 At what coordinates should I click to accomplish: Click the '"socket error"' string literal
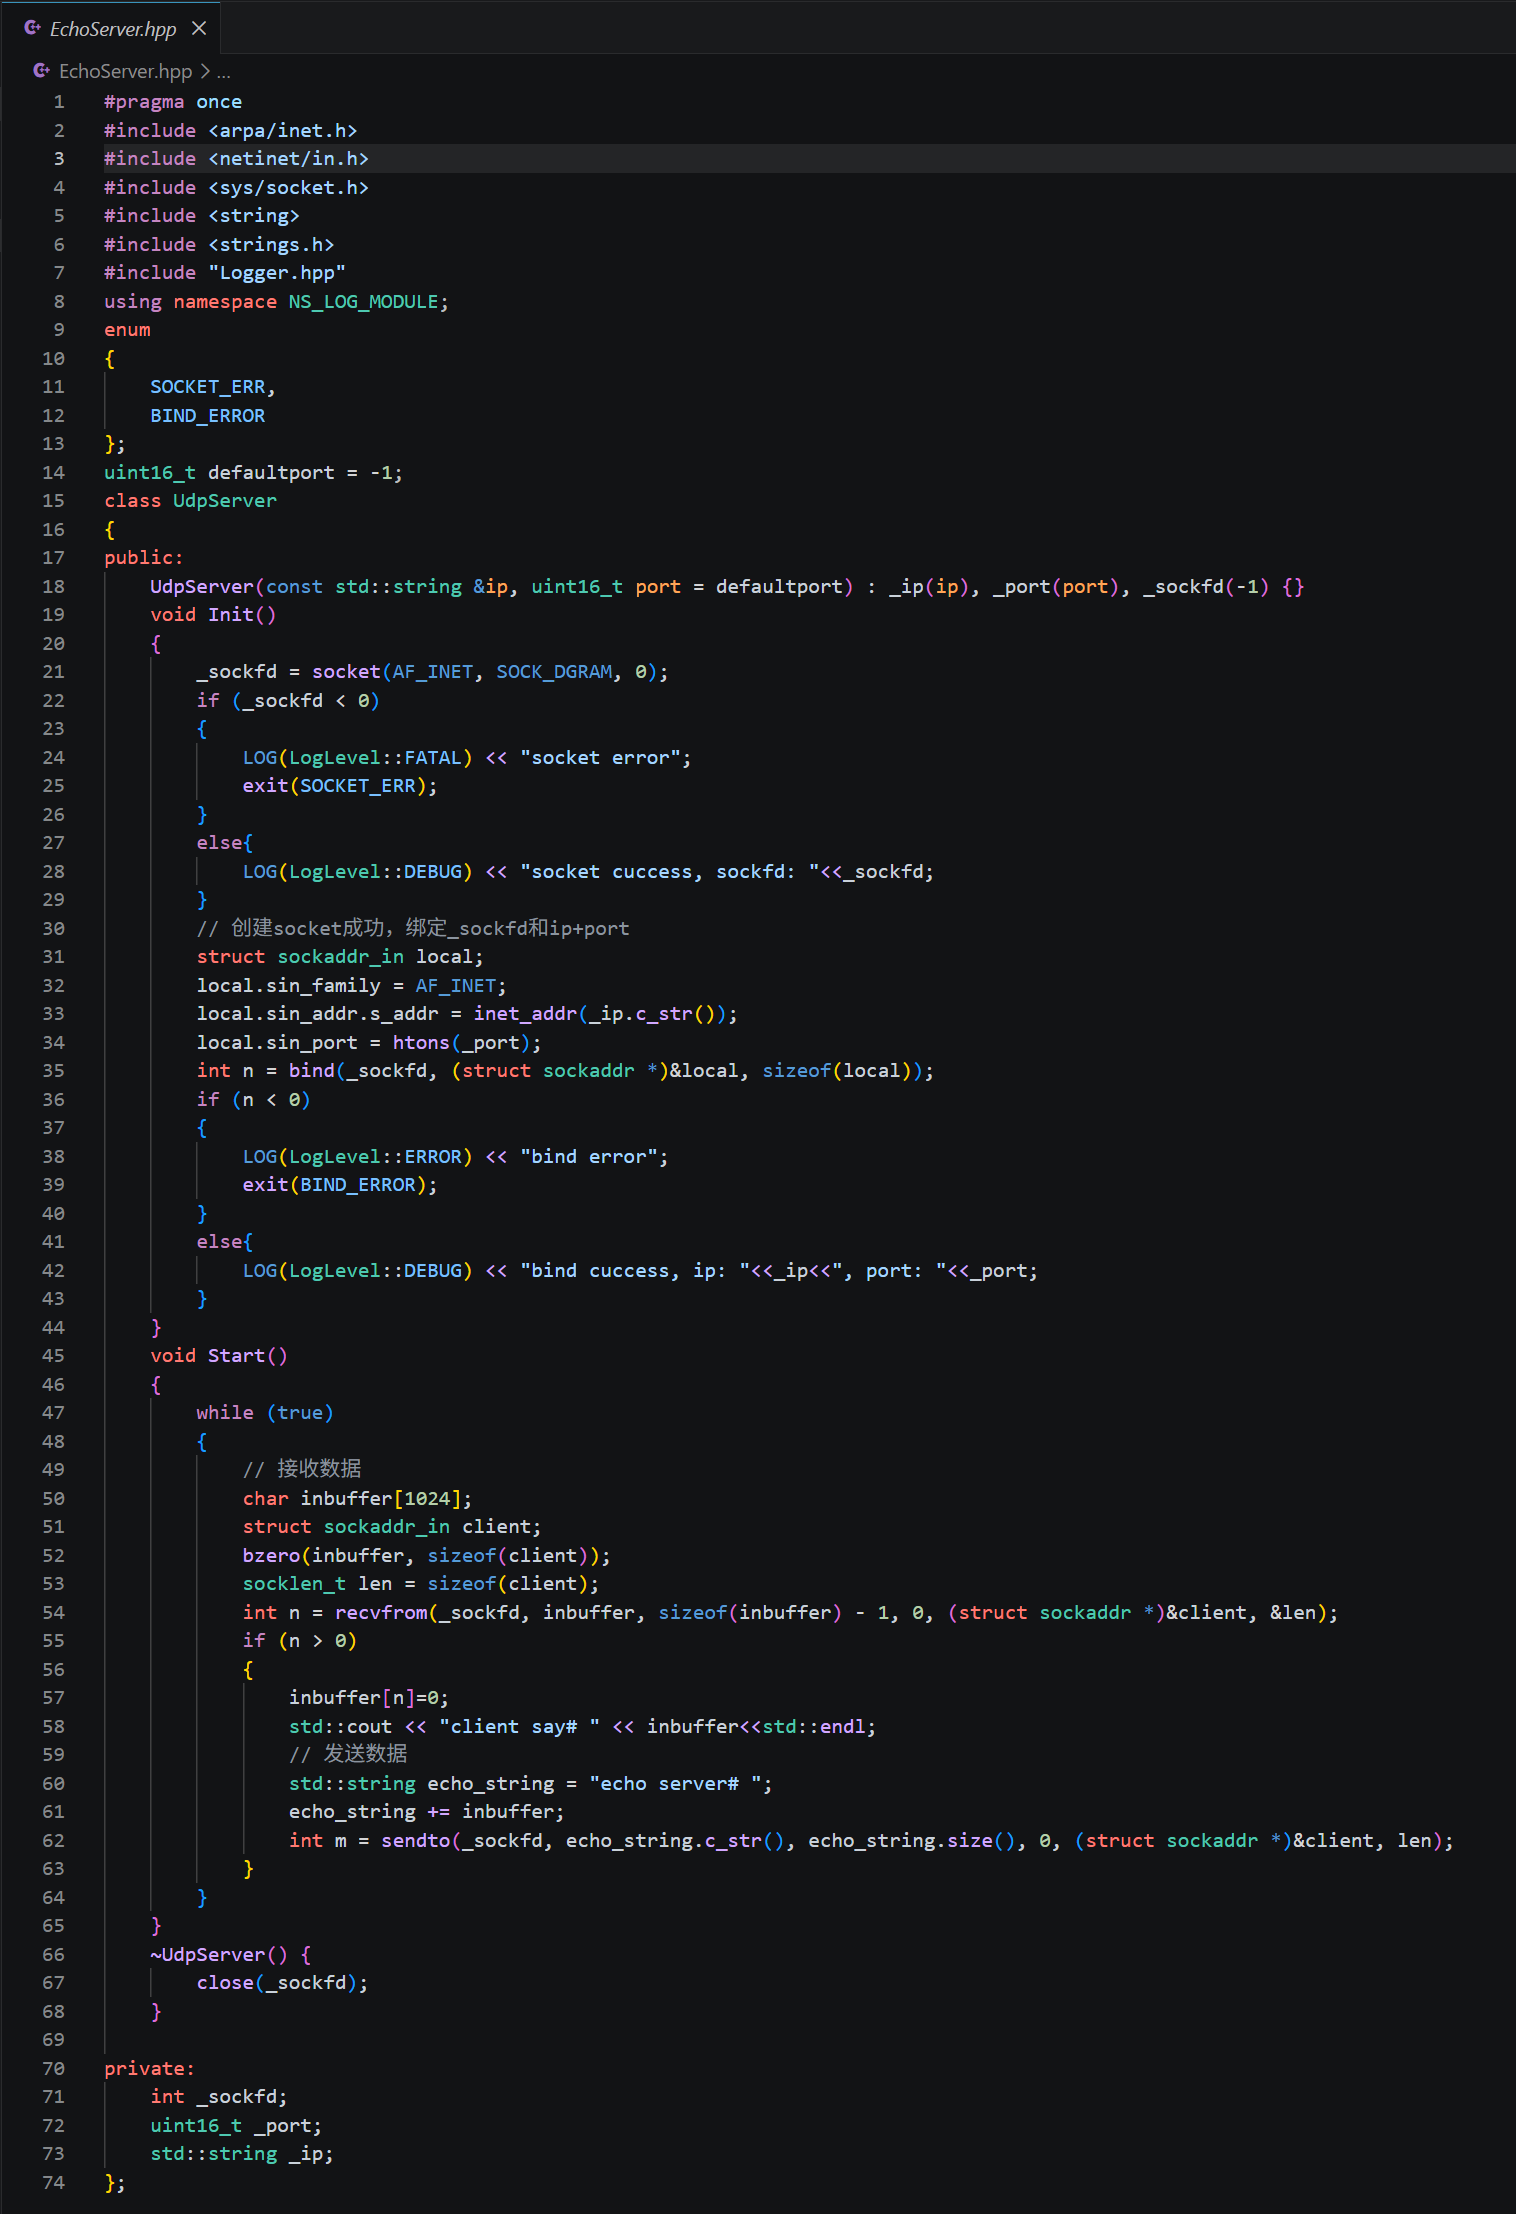pyautogui.click(x=600, y=758)
